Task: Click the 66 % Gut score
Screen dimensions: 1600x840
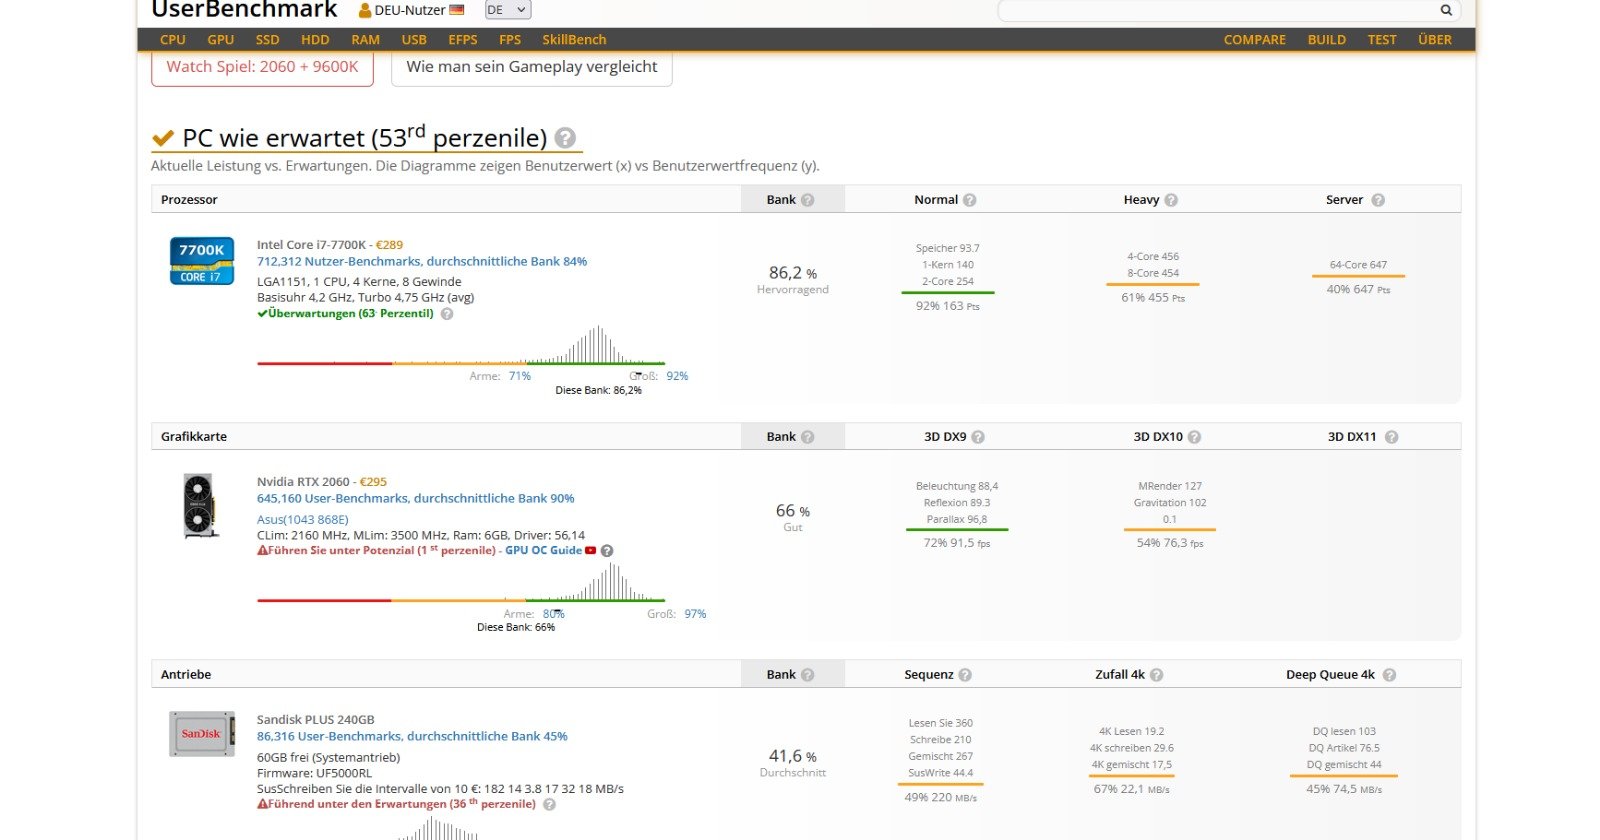Action: (793, 517)
